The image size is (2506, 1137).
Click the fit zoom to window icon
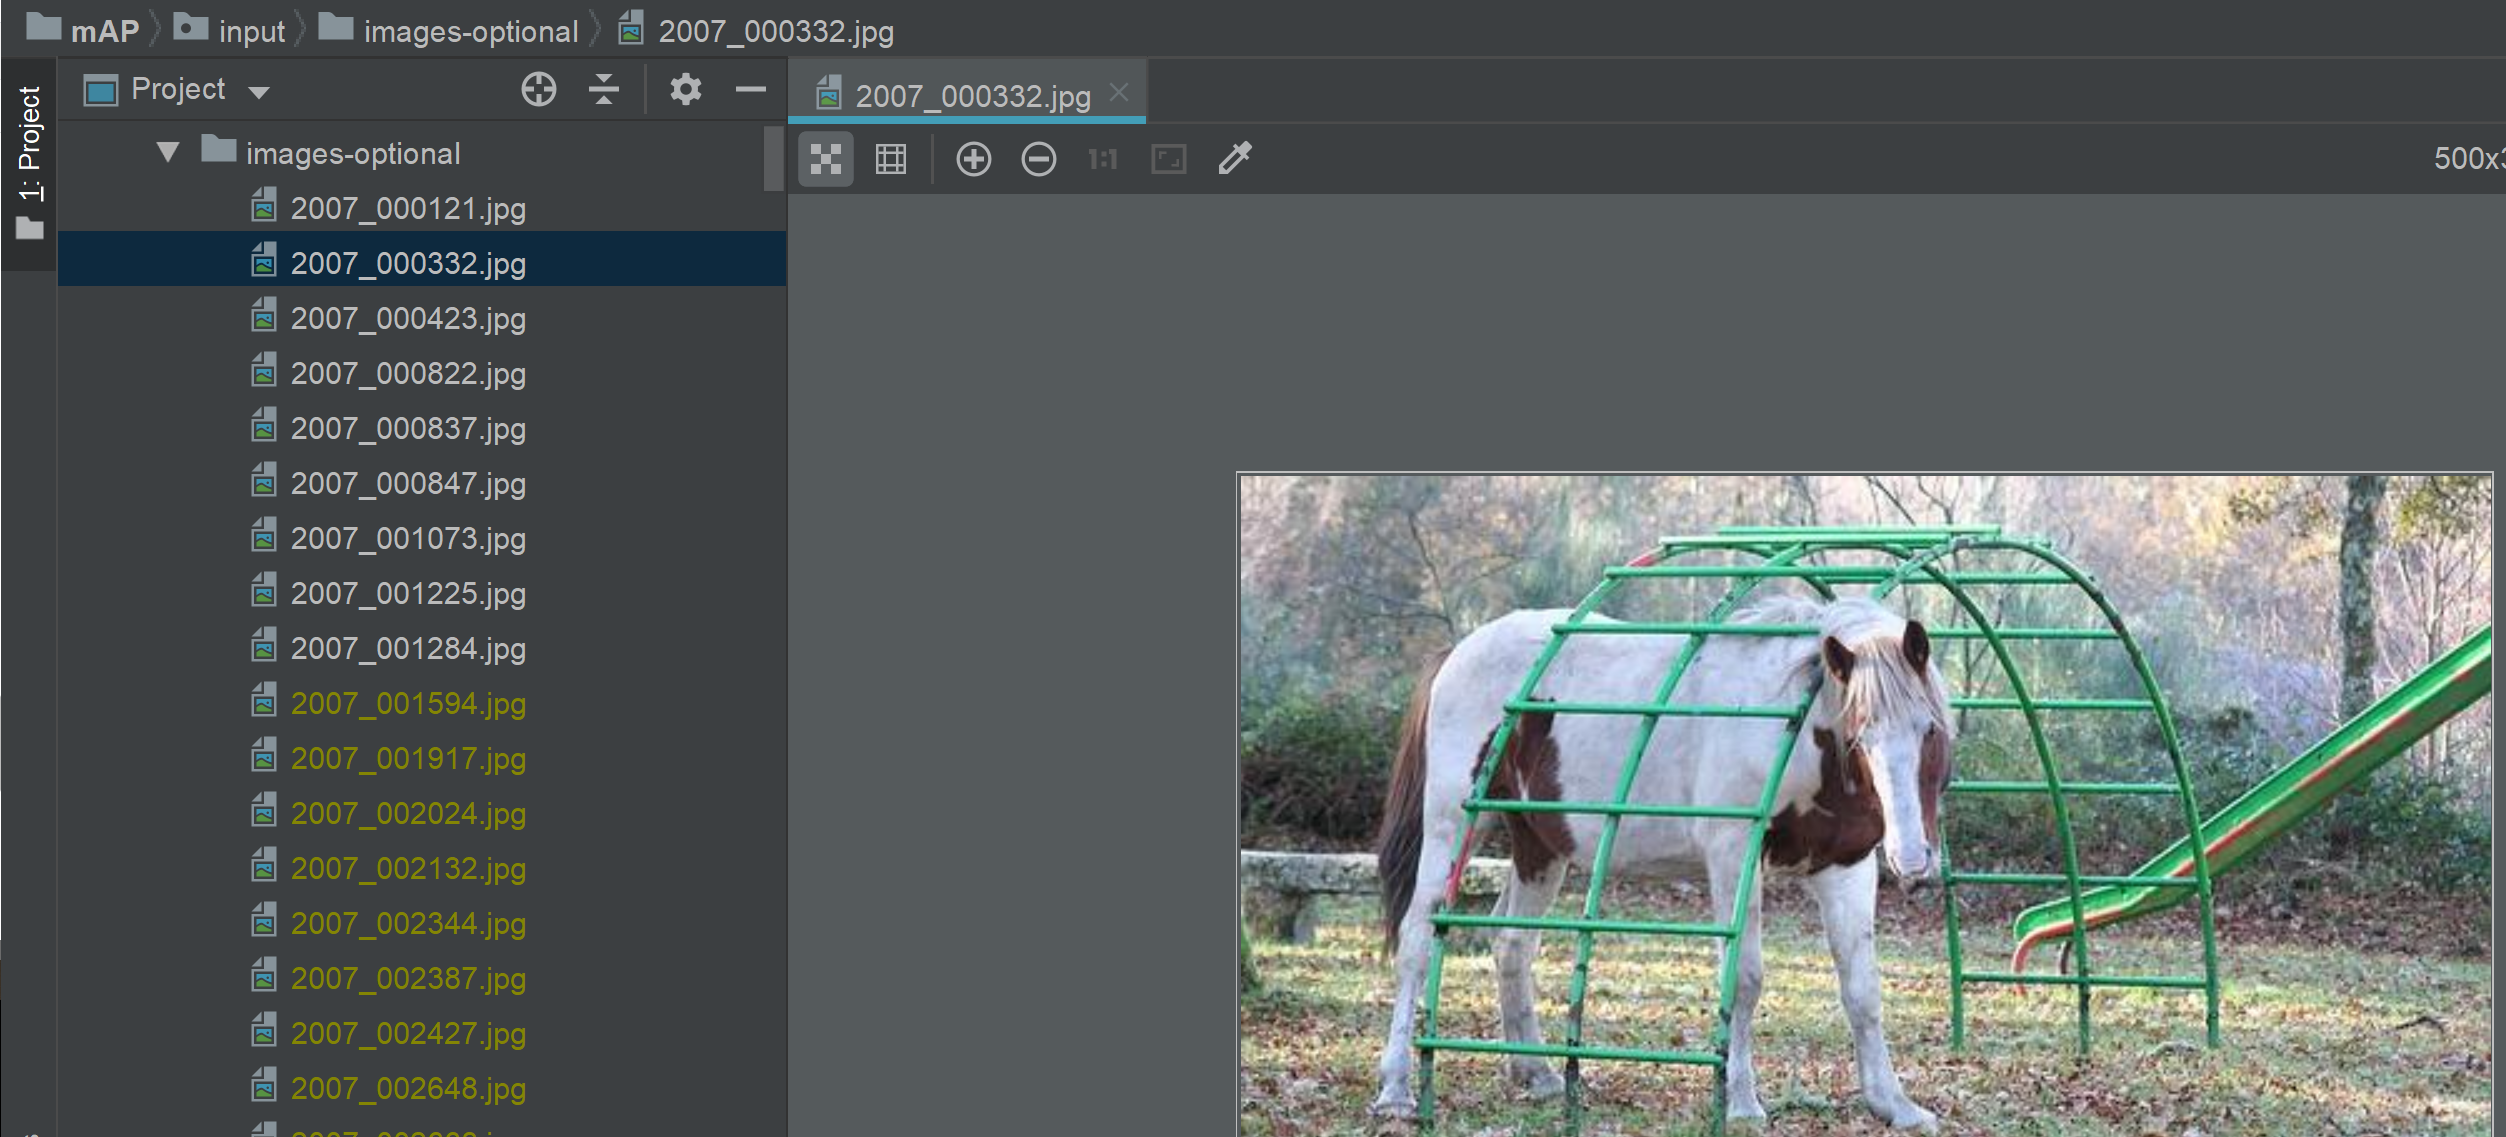pyautogui.click(x=1168, y=159)
